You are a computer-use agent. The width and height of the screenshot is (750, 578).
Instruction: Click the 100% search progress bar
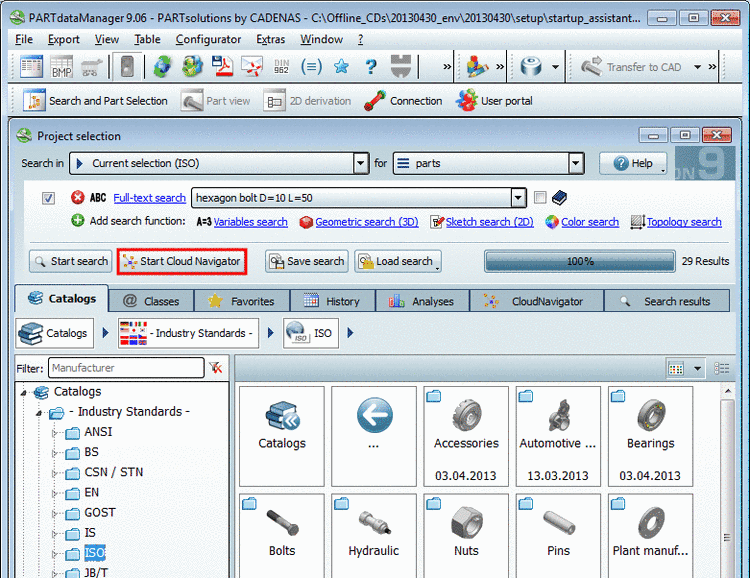pyautogui.click(x=580, y=261)
